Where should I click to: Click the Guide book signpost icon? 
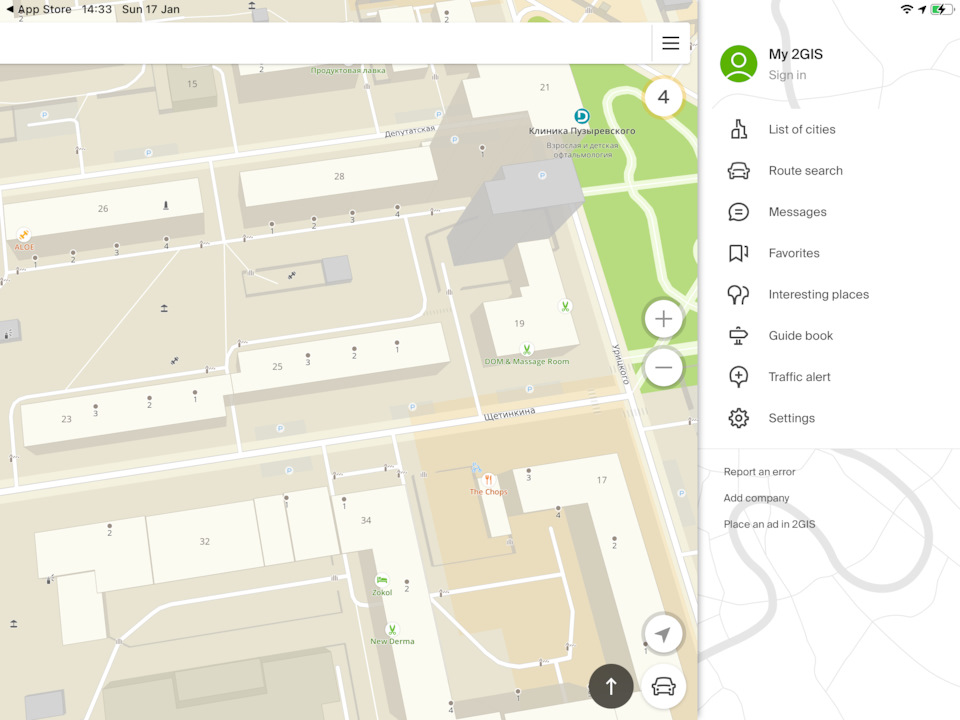pyautogui.click(x=738, y=336)
